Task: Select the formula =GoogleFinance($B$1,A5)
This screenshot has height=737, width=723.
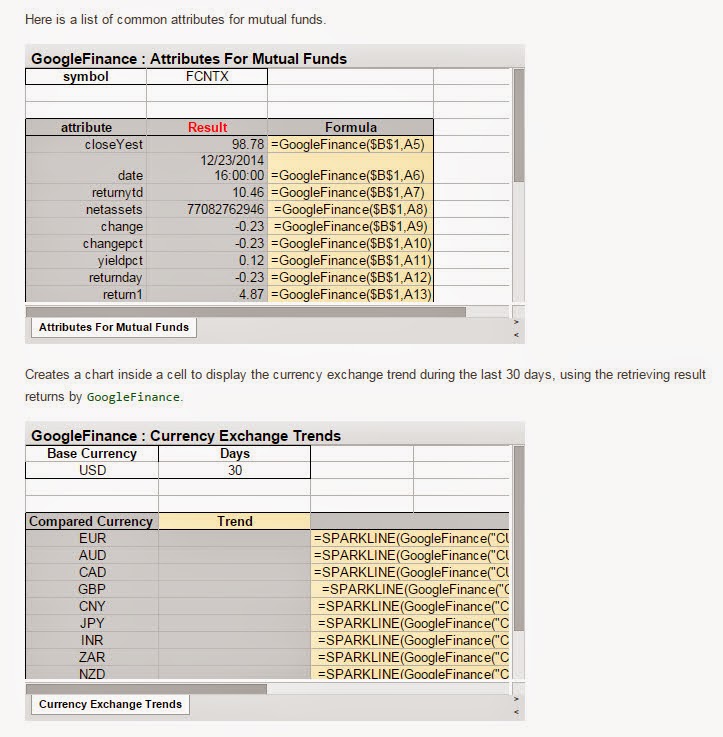Action: tap(351, 144)
